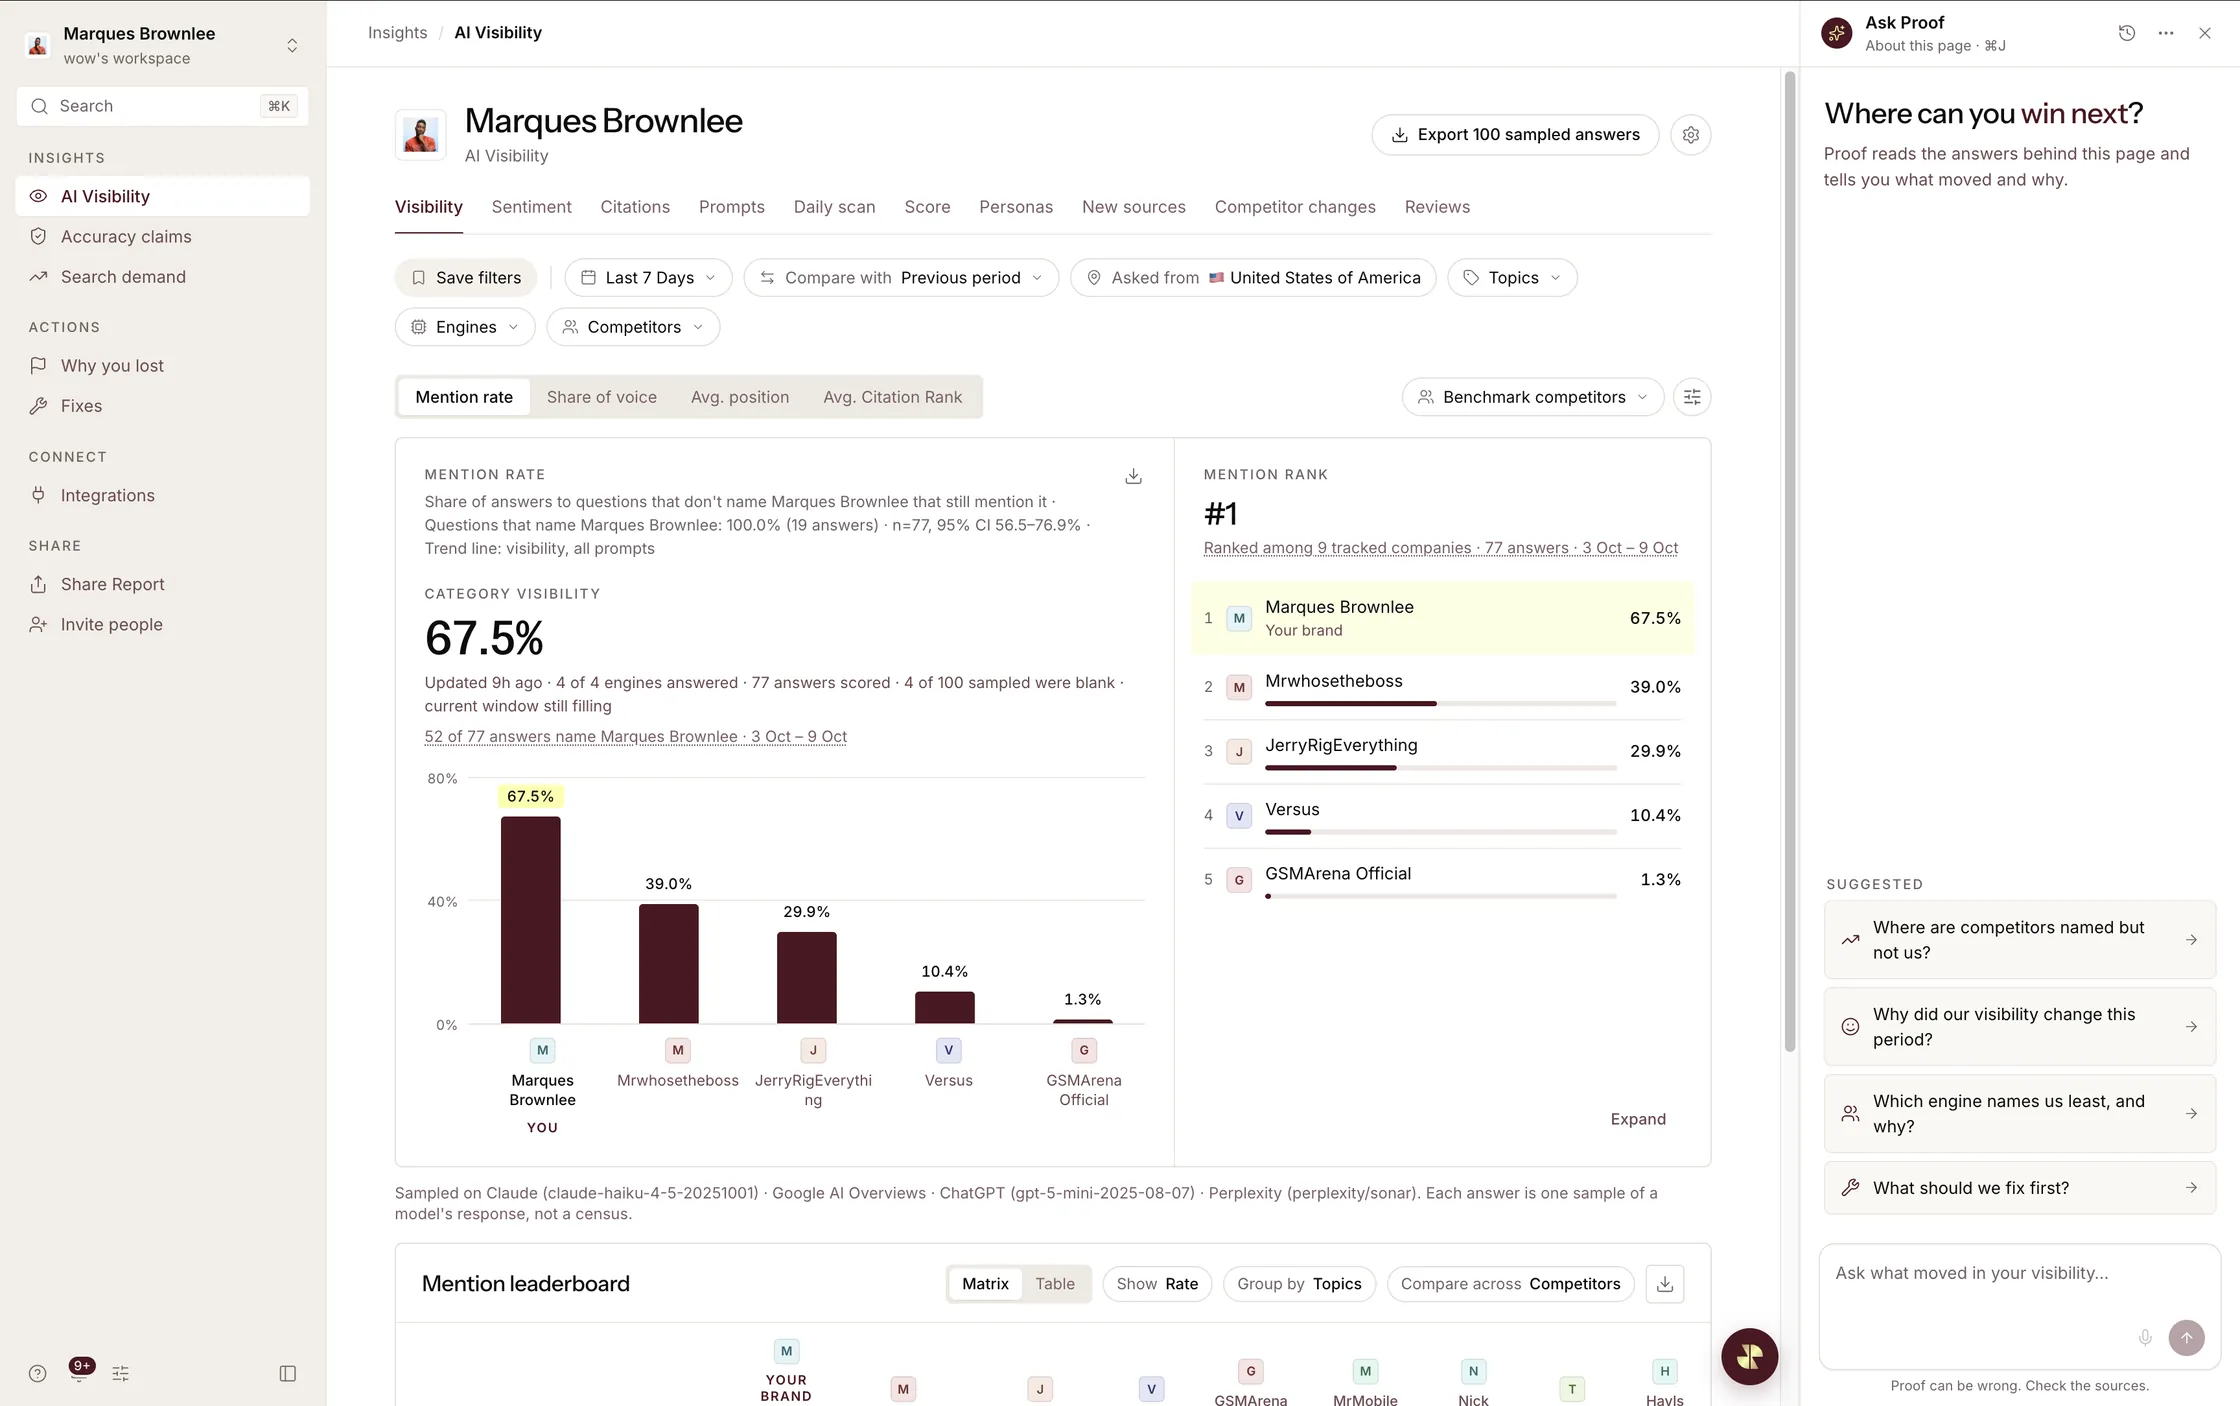The image size is (2240, 1406).
Task: Open Ask Proof chat history icon
Action: pos(2127,33)
